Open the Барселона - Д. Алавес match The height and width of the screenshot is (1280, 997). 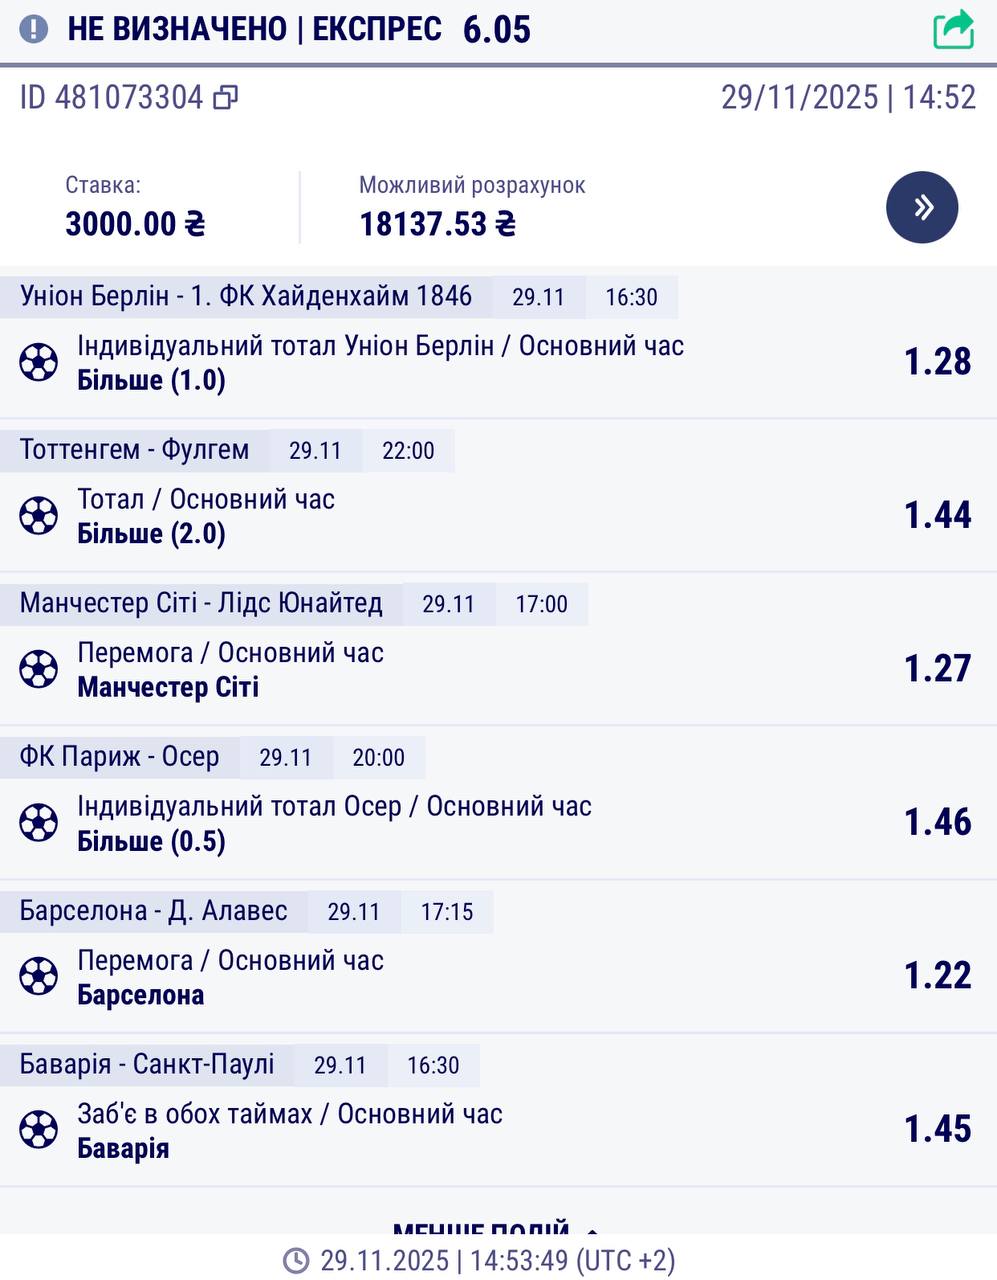[x=154, y=912]
